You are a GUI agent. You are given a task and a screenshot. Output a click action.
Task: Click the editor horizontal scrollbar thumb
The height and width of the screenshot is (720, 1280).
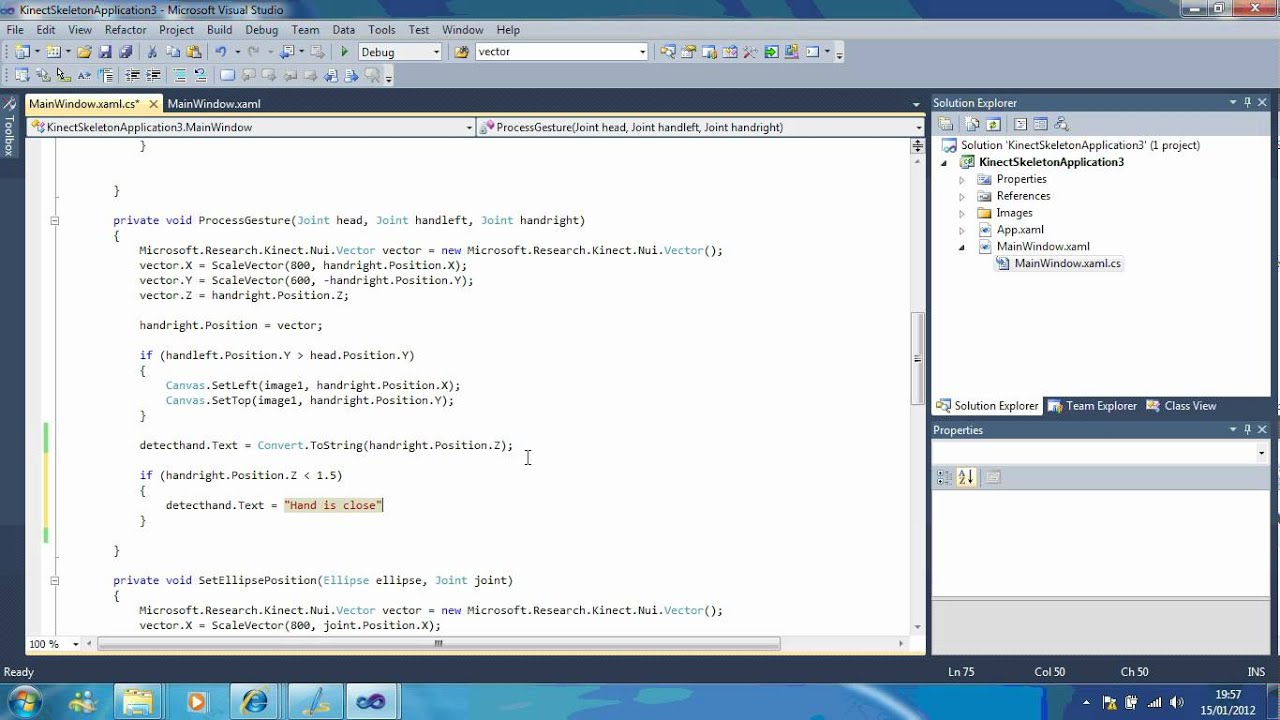[x=438, y=644]
